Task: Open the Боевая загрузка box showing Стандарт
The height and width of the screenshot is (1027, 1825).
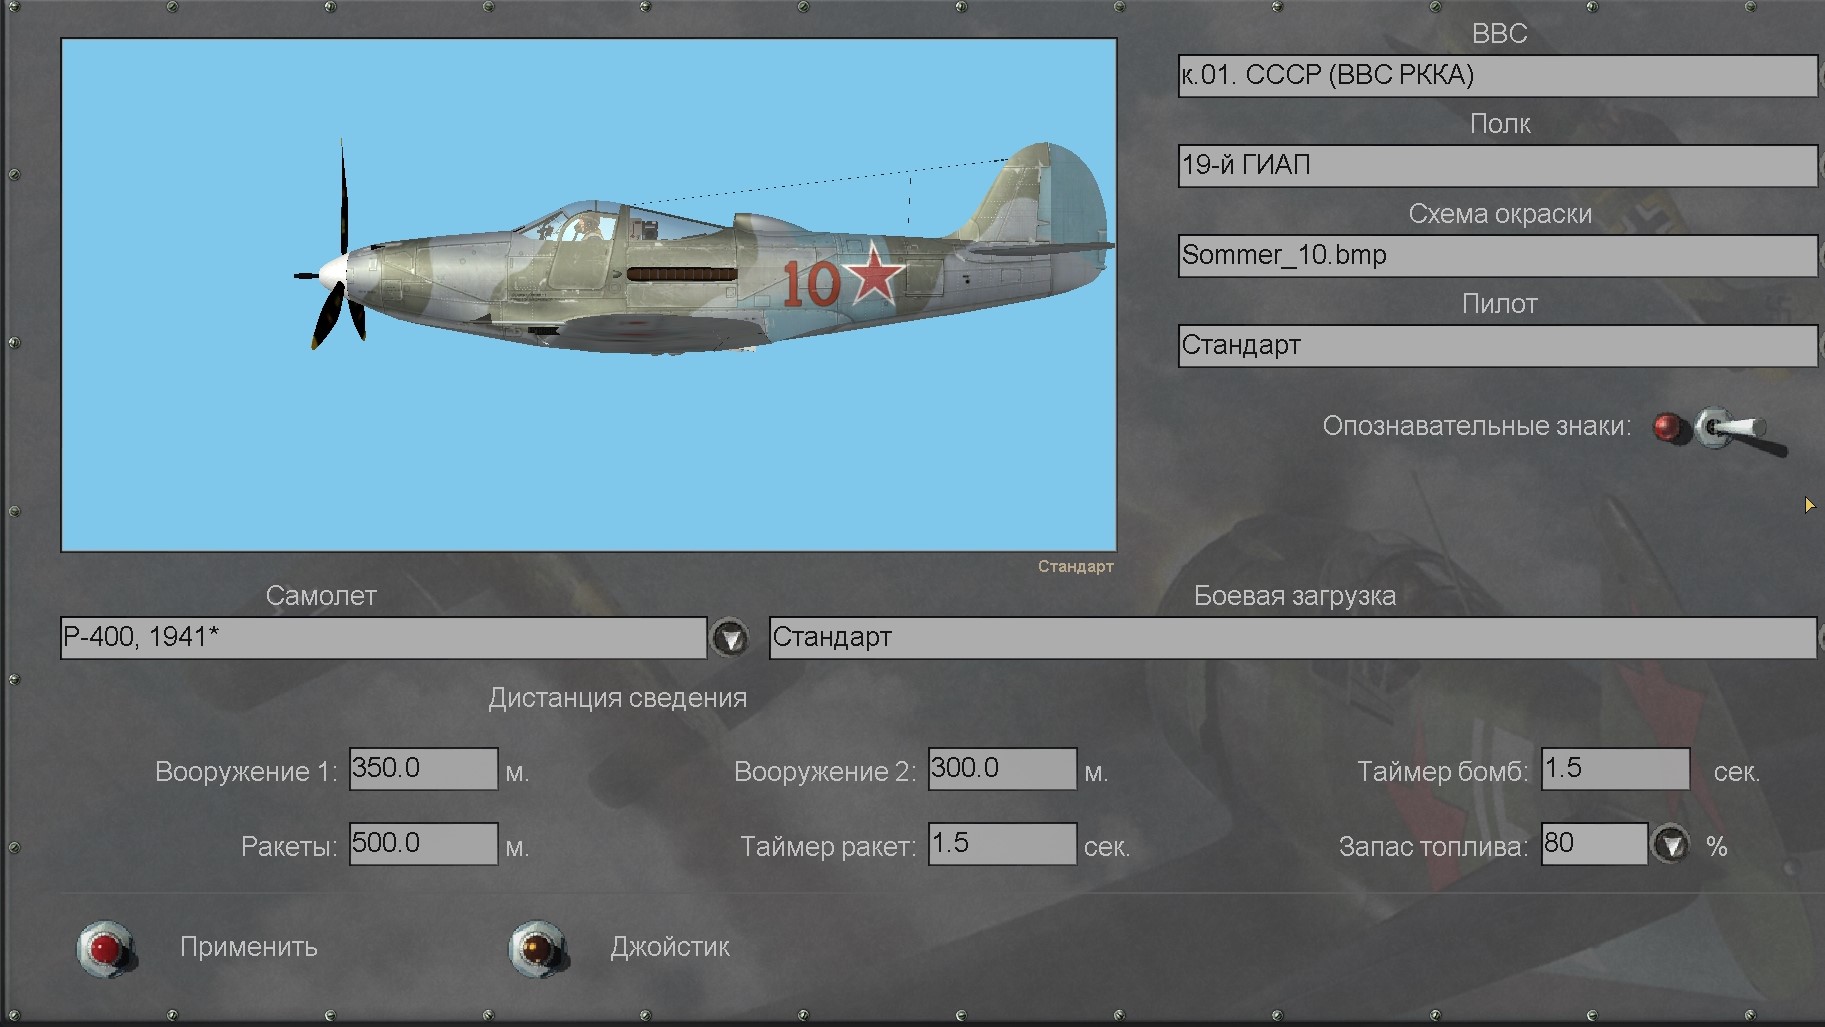Action: (1293, 638)
